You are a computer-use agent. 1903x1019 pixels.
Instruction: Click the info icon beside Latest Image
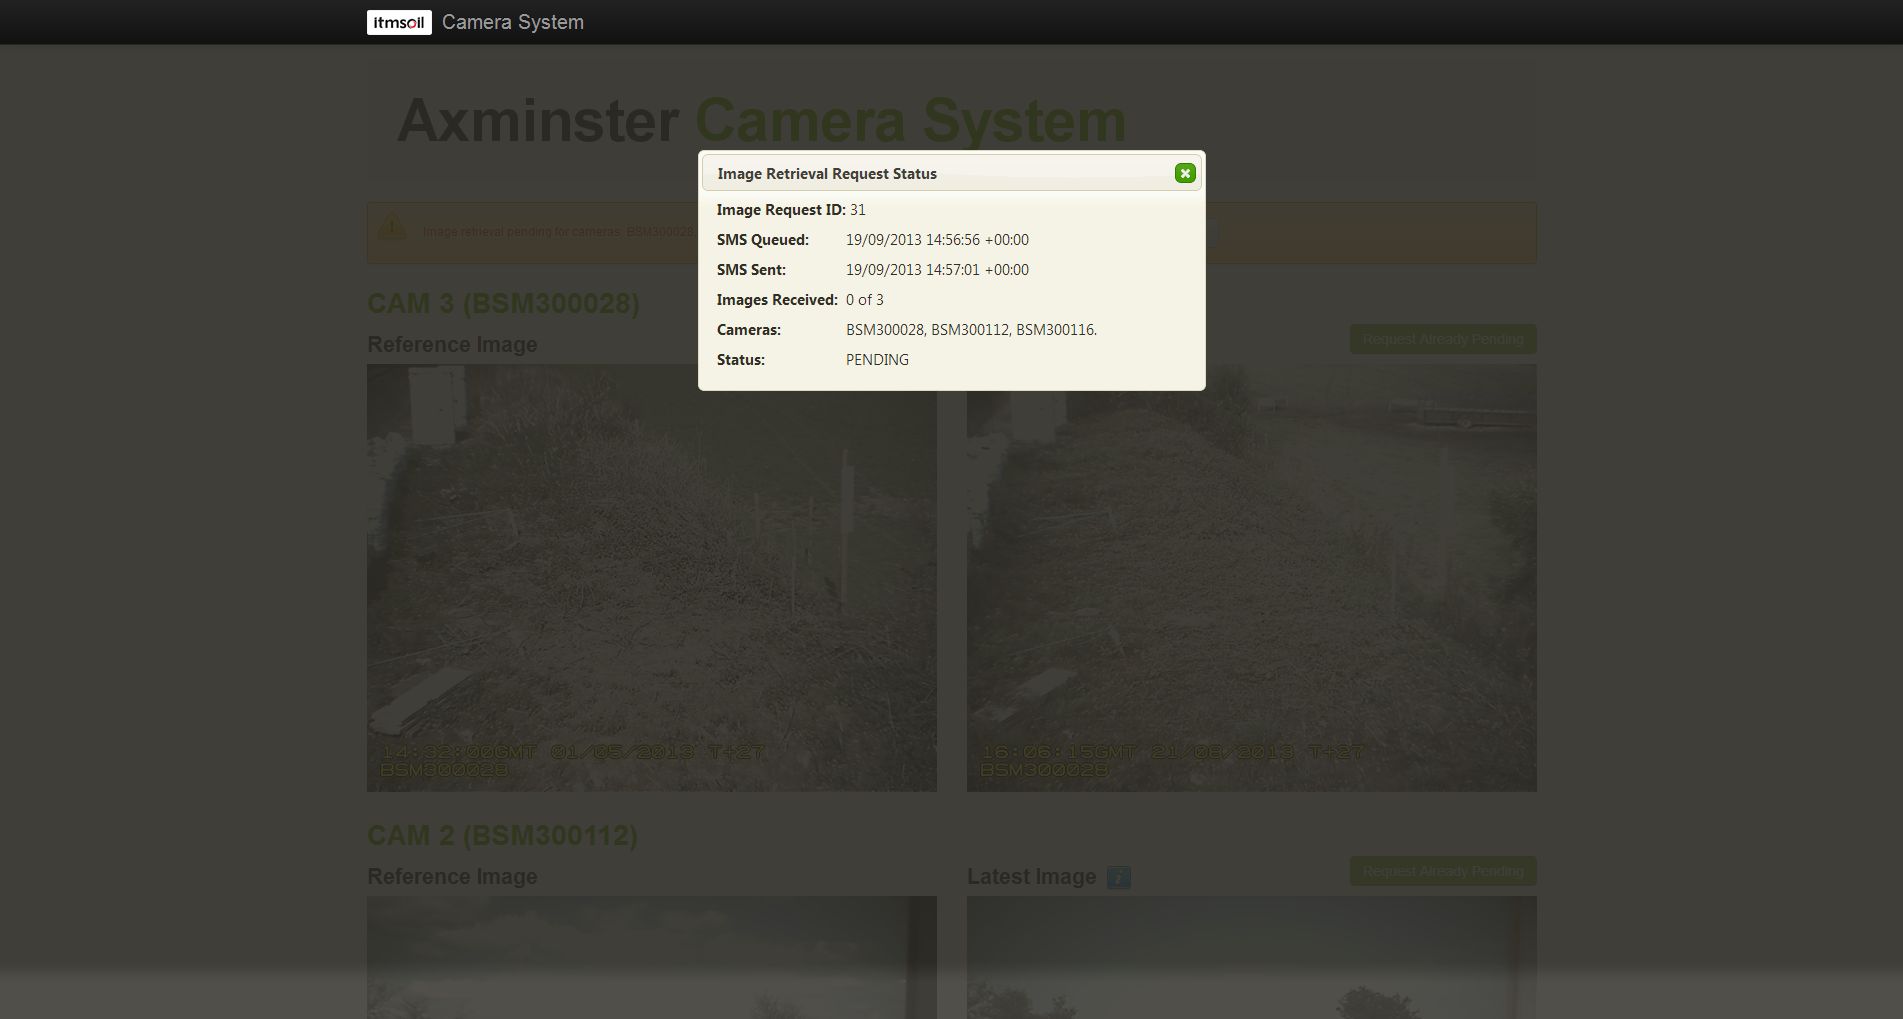coord(1119,878)
